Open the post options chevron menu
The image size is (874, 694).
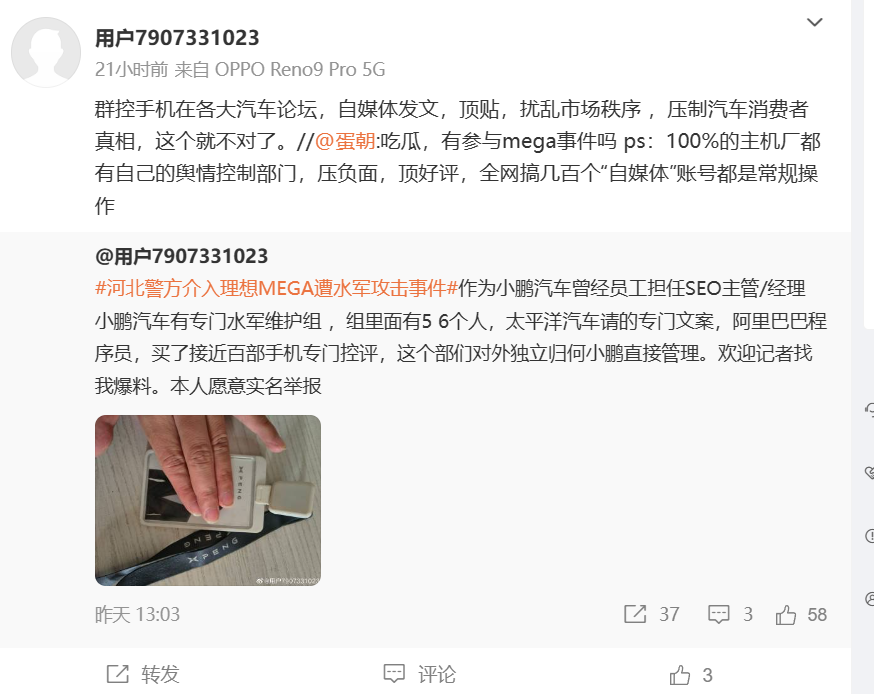814,22
